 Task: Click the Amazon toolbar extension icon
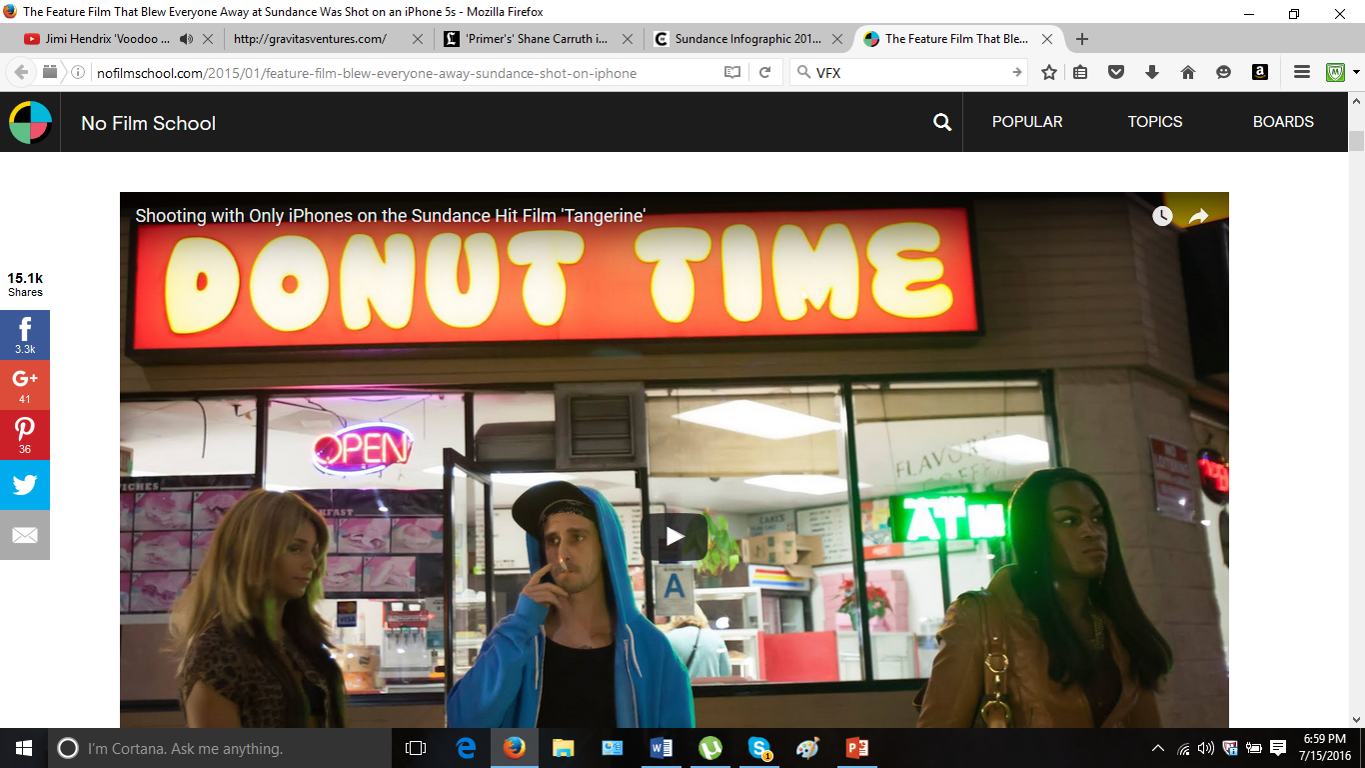pos(1260,72)
